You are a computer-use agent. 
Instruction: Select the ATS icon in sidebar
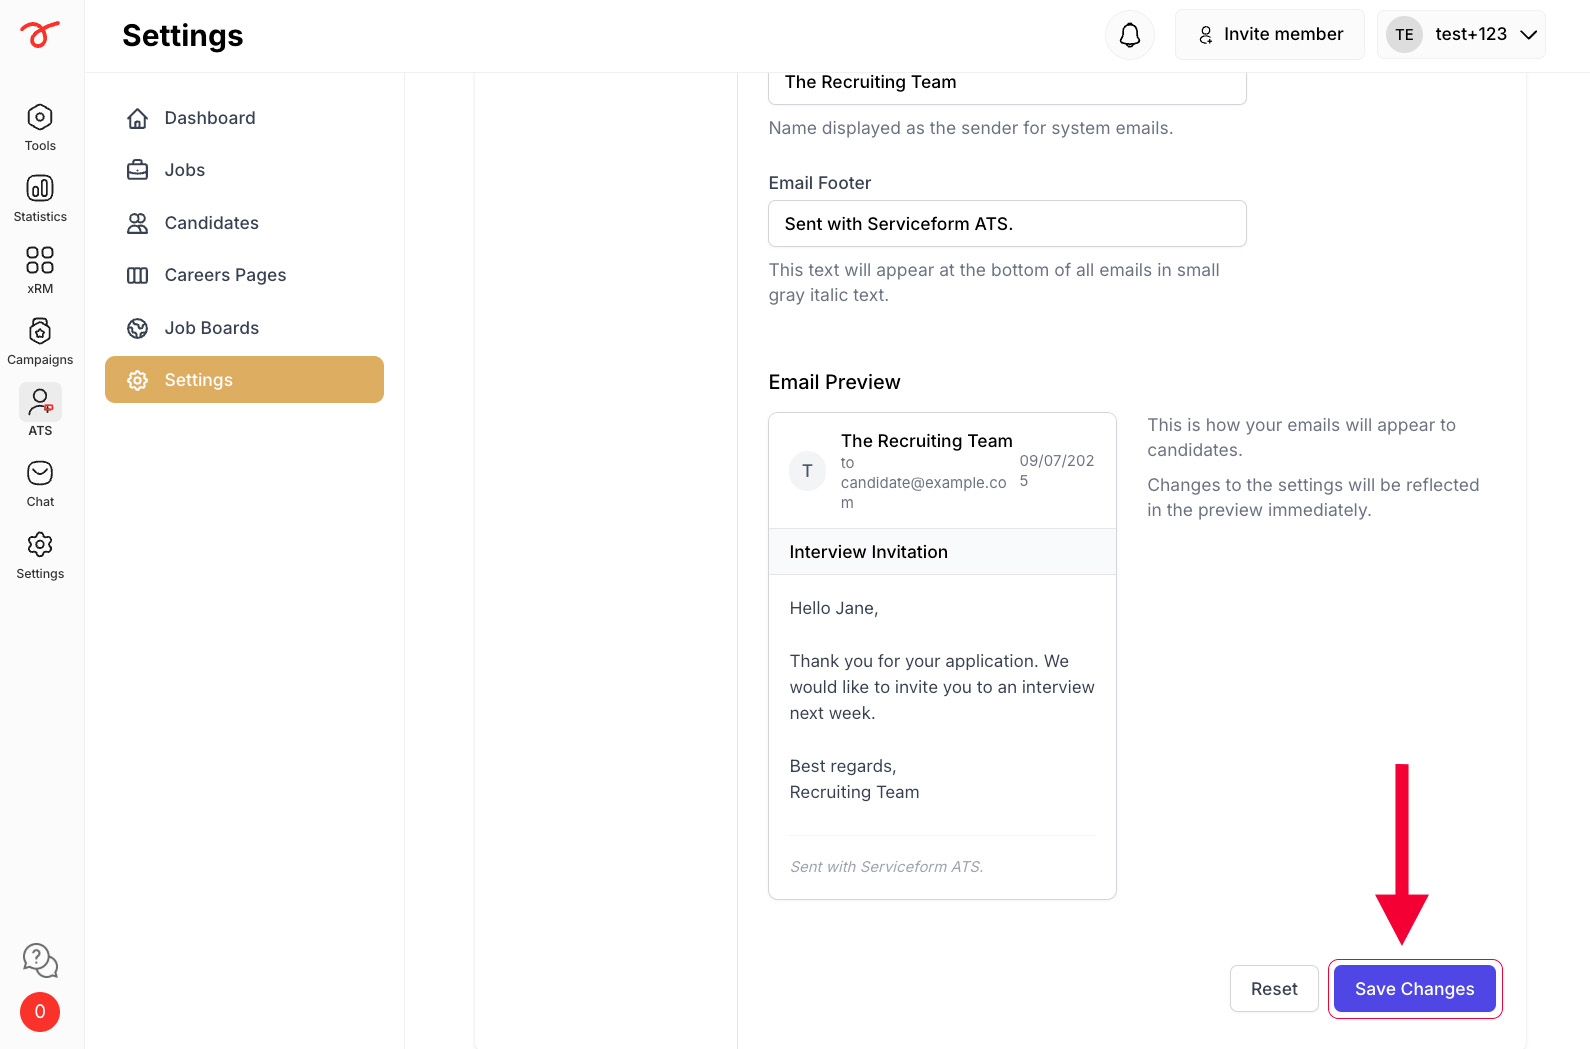pos(40,402)
